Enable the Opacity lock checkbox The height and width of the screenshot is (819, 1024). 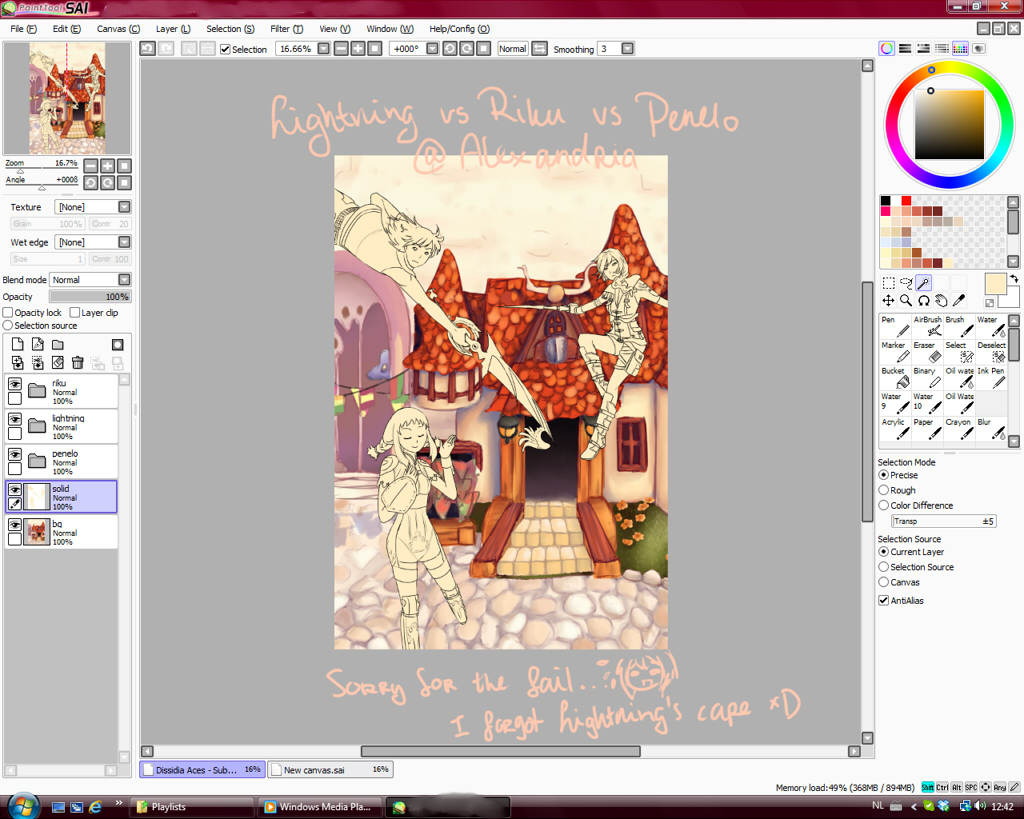click(x=9, y=313)
